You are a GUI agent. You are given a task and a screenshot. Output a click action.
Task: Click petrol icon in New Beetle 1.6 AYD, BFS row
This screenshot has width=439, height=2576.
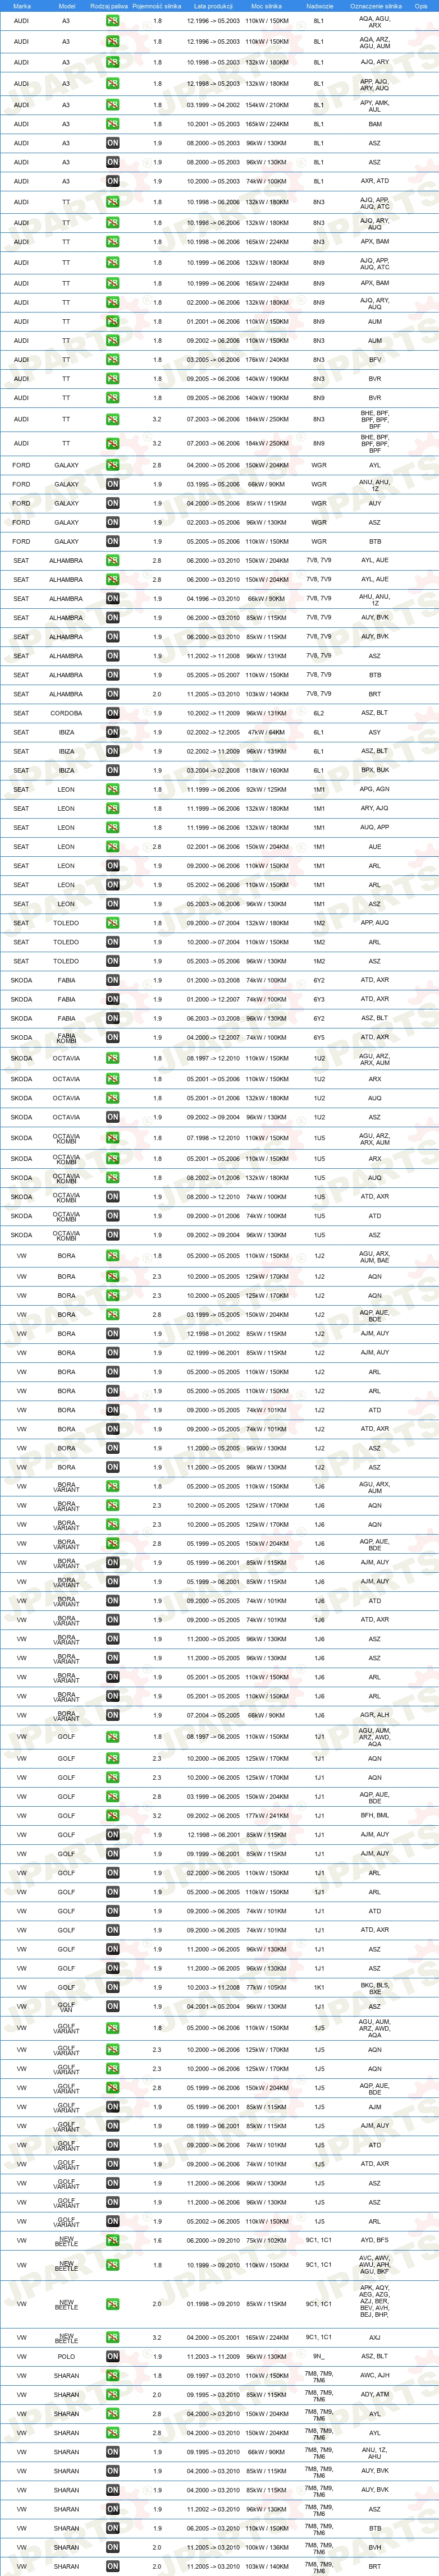(x=112, y=2240)
